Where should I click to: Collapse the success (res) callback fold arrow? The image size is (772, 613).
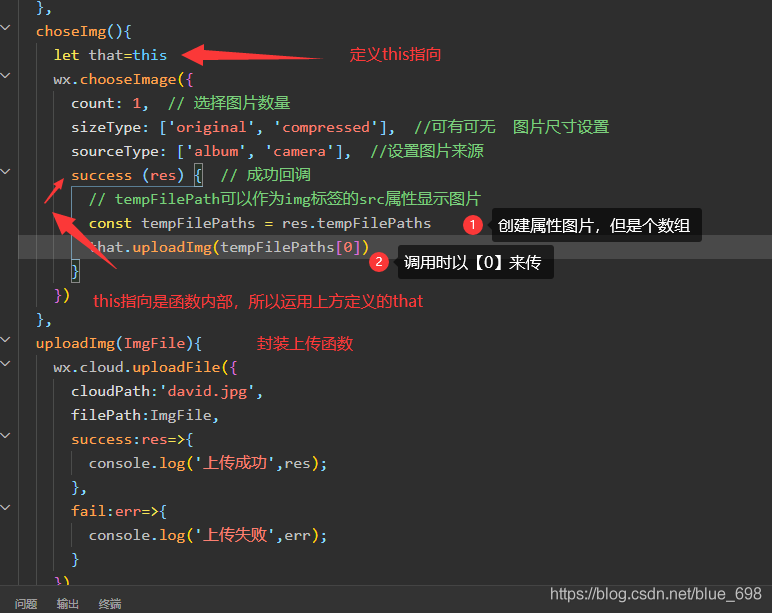click(x=5, y=172)
